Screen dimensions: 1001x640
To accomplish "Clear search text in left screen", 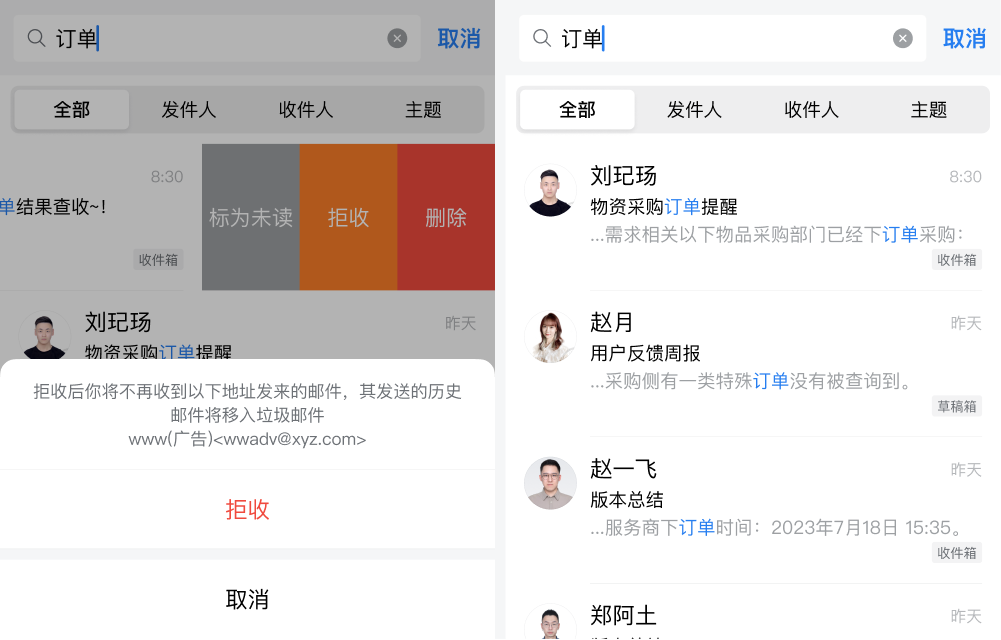I will tap(397, 38).
